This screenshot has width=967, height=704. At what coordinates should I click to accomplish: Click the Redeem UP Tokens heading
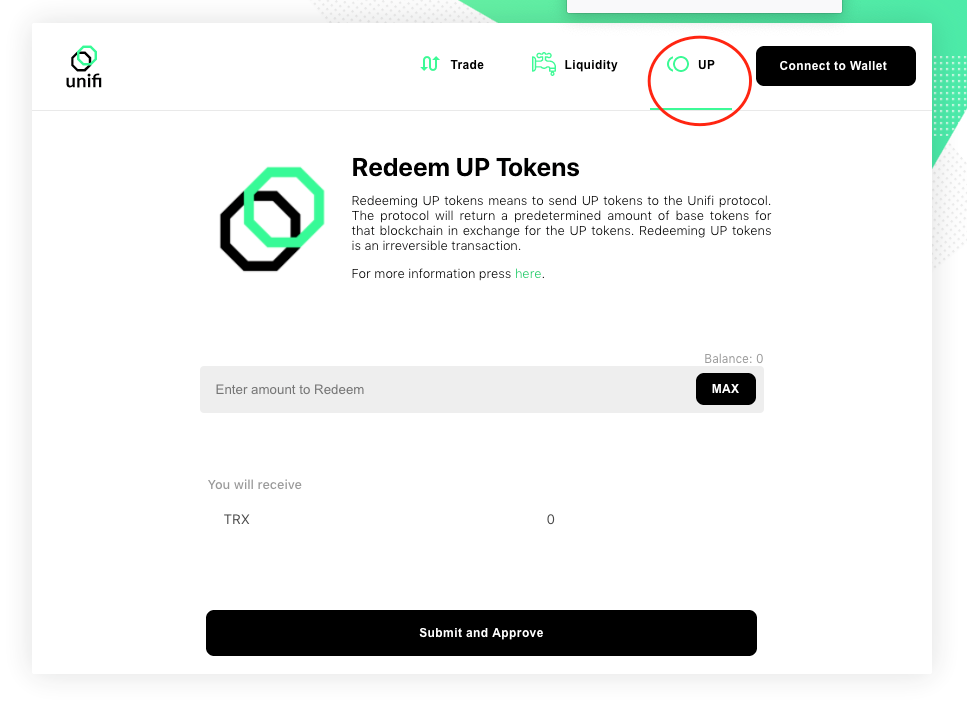[466, 168]
